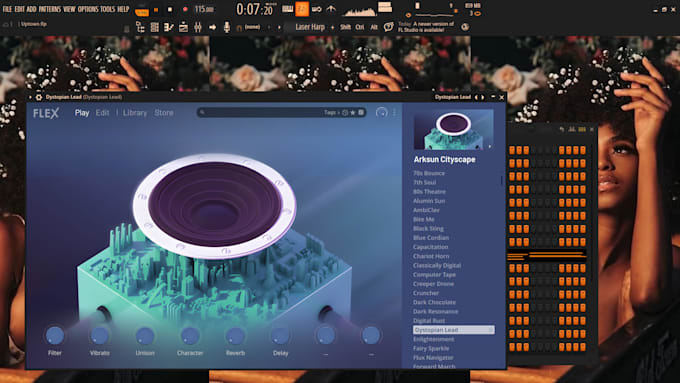Image resolution: width=680 pixels, height=383 pixels.
Task: Open the FILE menu
Action: point(7,9)
